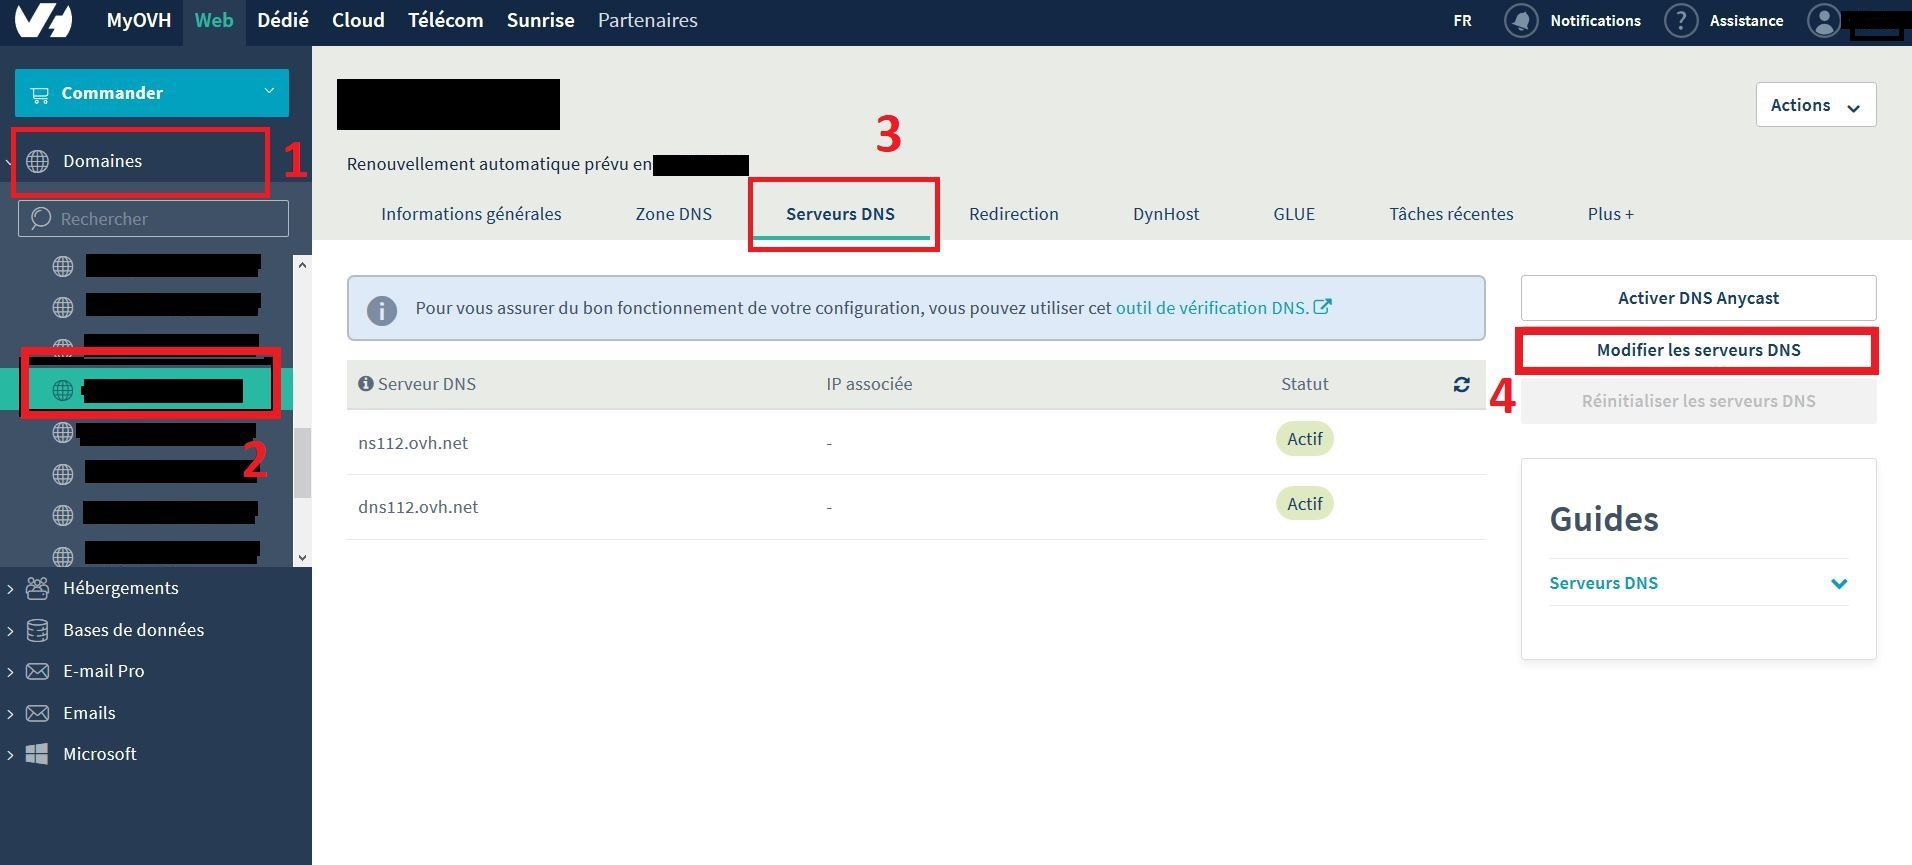Open the user account avatar icon
Viewport: 1912px width, 865px height.
pyautogui.click(x=1824, y=21)
